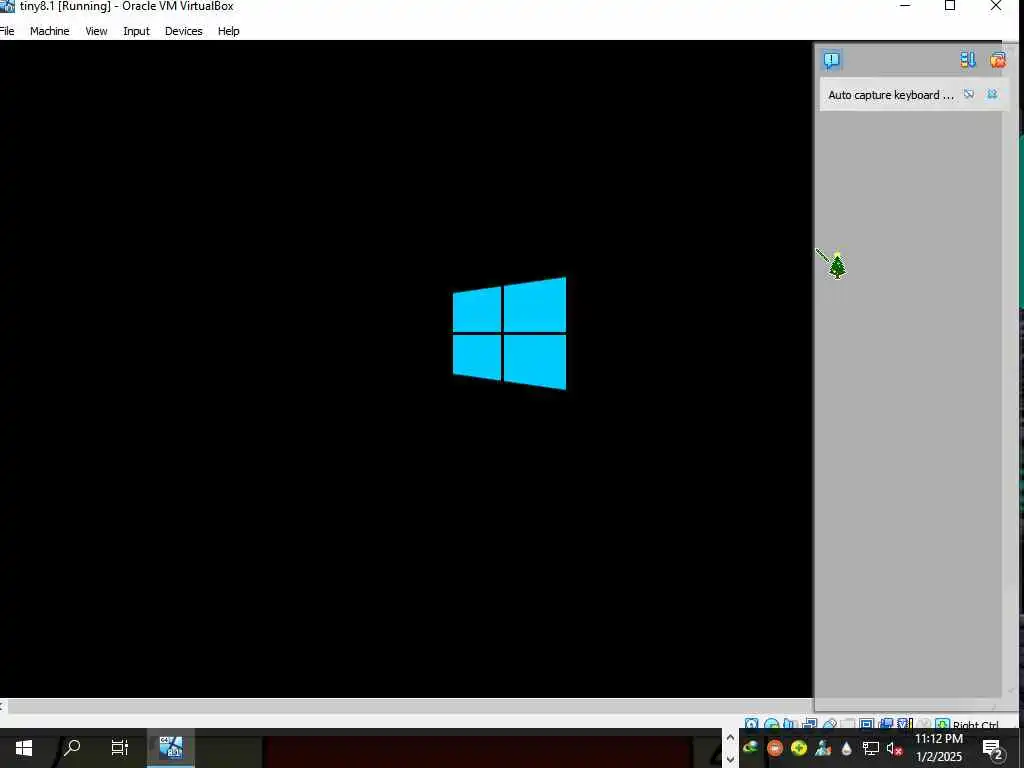Click the display status bar icon
Screen dimensions: 1024x768
pyautogui.click(x=867, y=724)
